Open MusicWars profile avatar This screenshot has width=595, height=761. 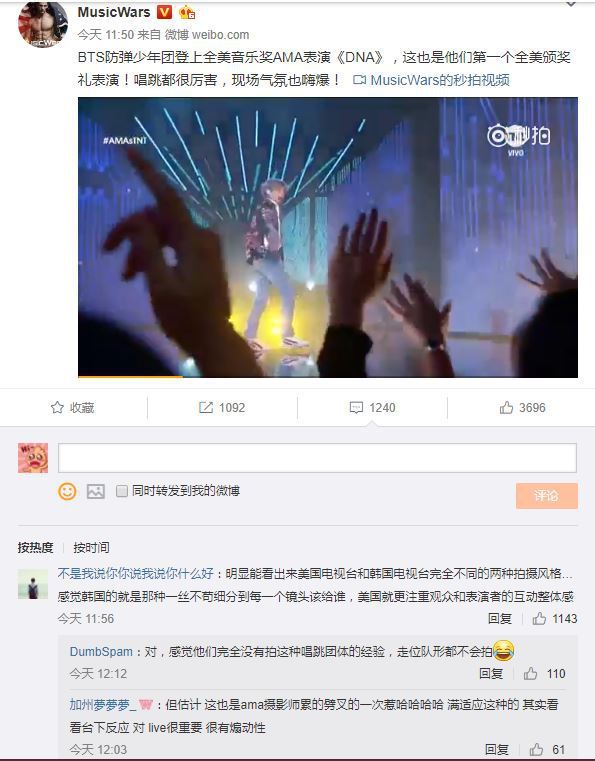[43, 25]
